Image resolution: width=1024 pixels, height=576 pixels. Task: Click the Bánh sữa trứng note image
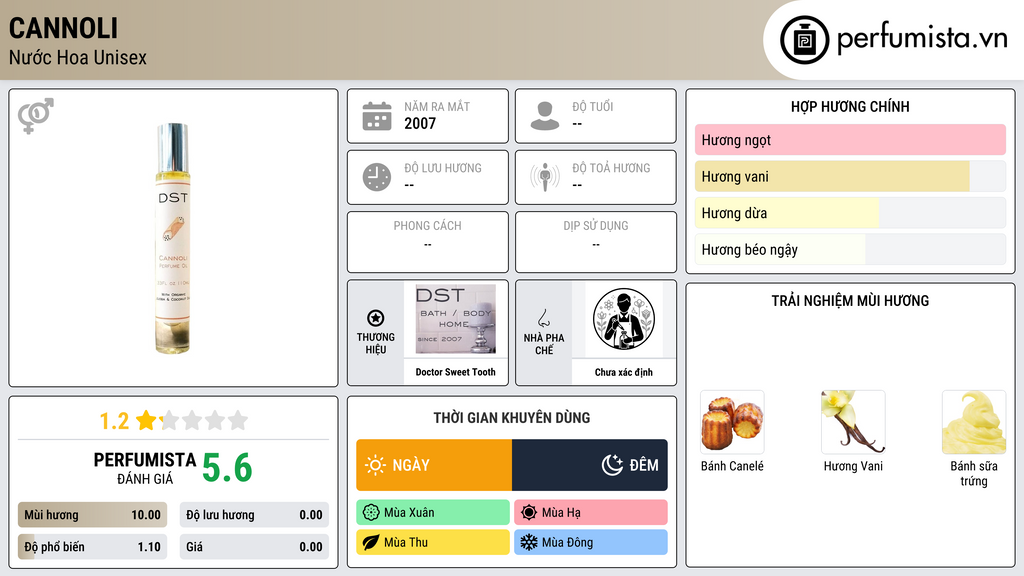point(974,422)
